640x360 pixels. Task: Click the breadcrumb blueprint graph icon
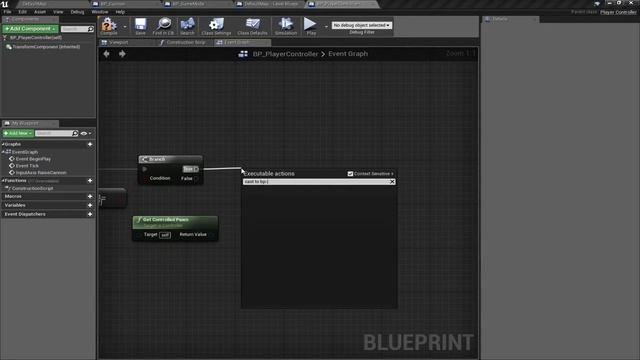click(243, 54)
